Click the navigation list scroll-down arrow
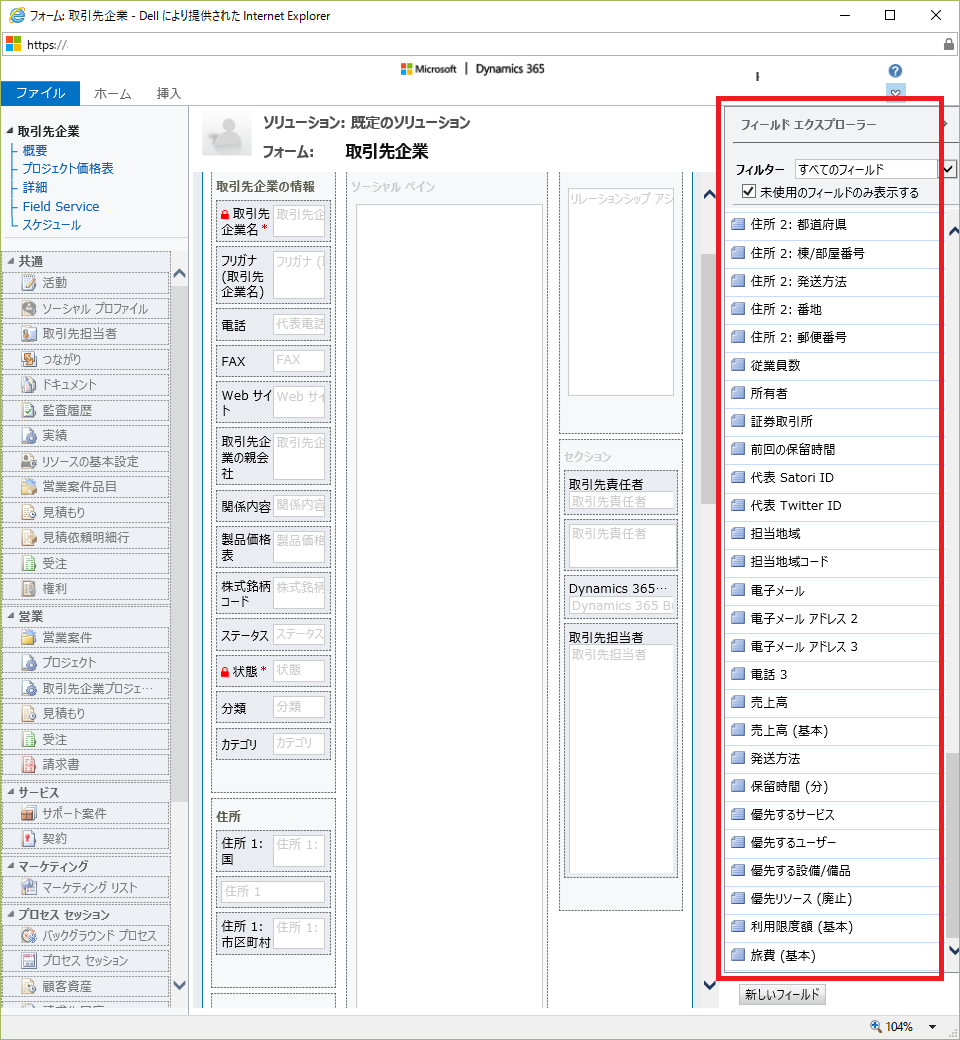This screenshot has height=1040, width=960. click(179, 986)
